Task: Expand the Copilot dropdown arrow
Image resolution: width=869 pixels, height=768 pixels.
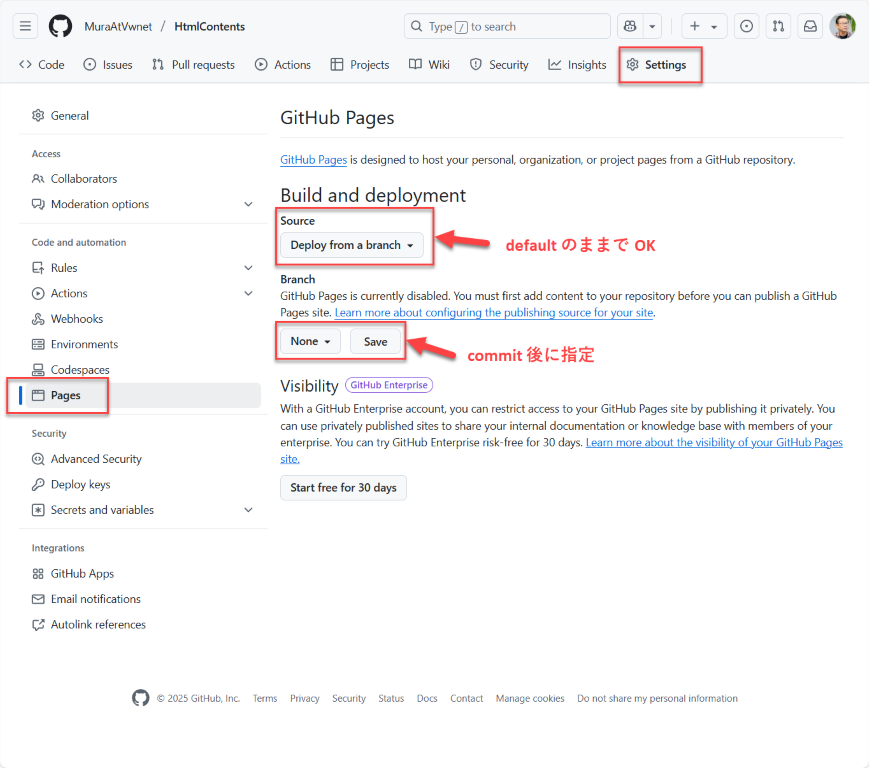Action: point(652,26)
